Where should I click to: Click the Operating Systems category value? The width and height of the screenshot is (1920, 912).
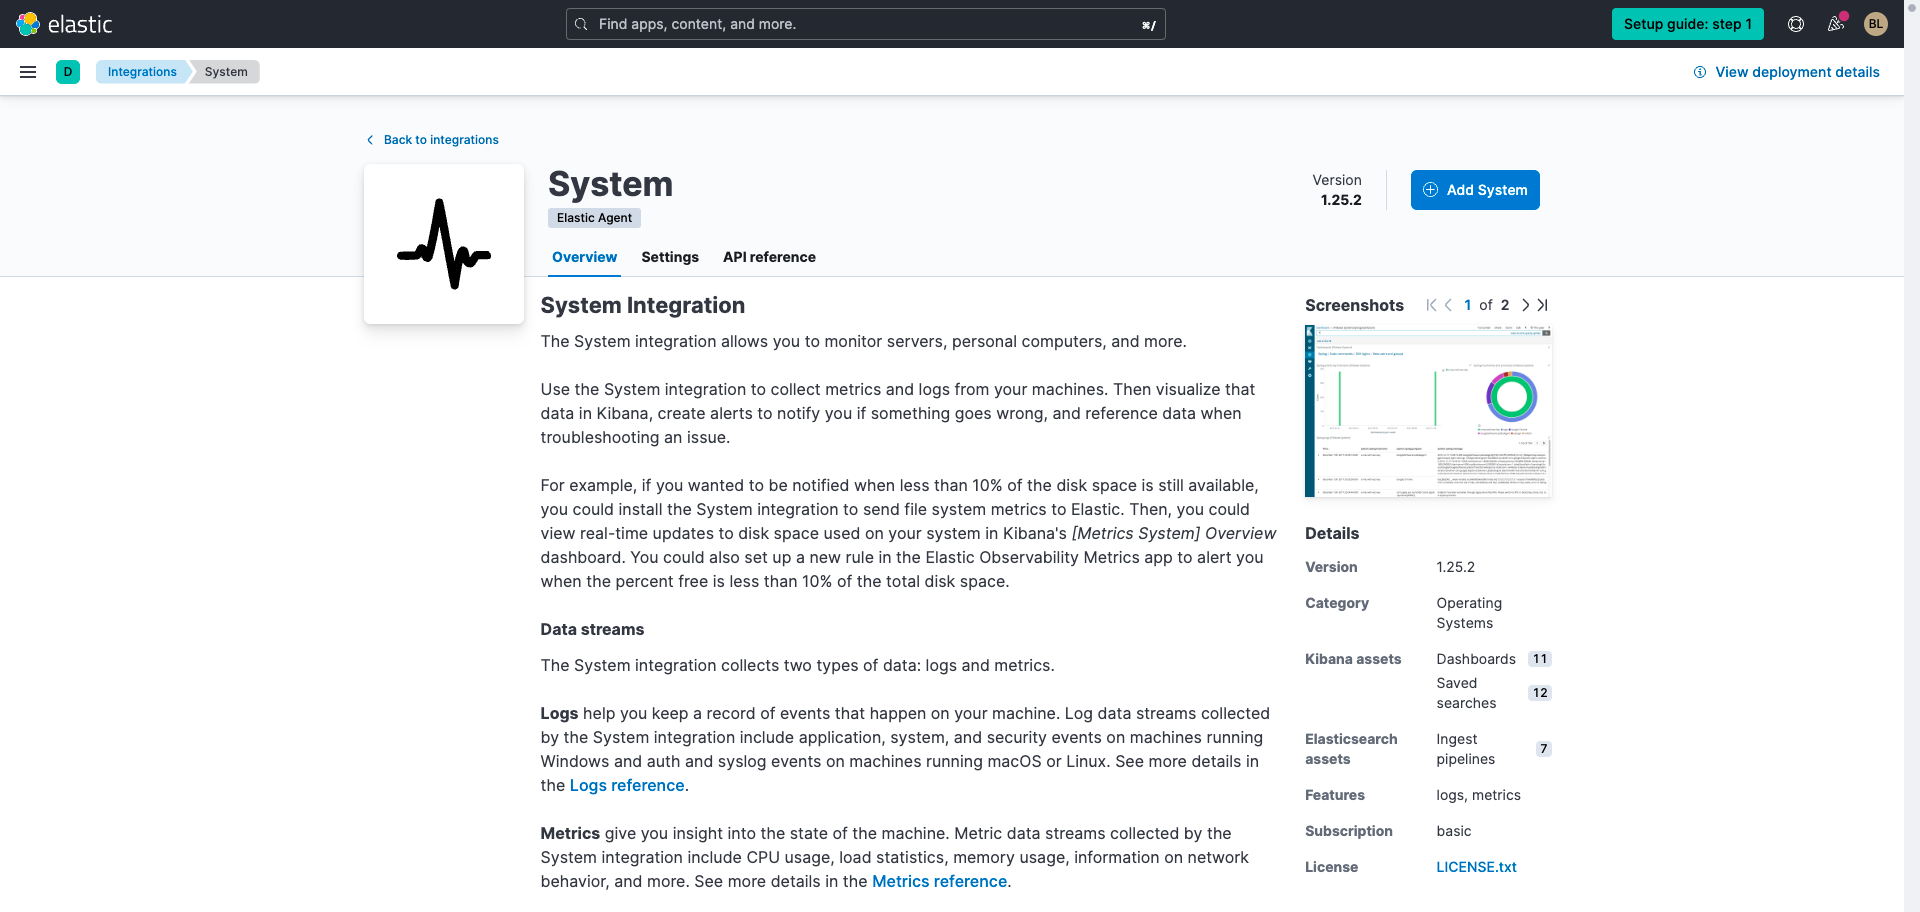(x=1469, y=613)
